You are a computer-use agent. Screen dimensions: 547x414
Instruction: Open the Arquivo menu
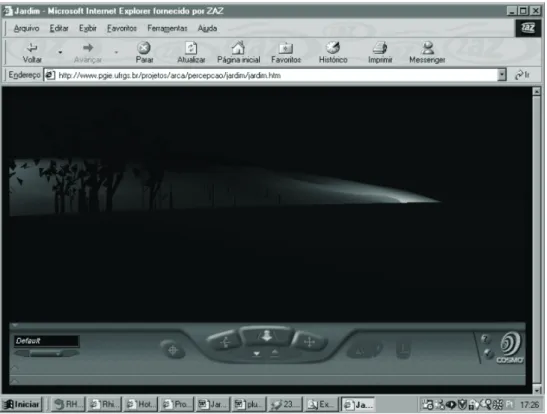pos(27,28)
